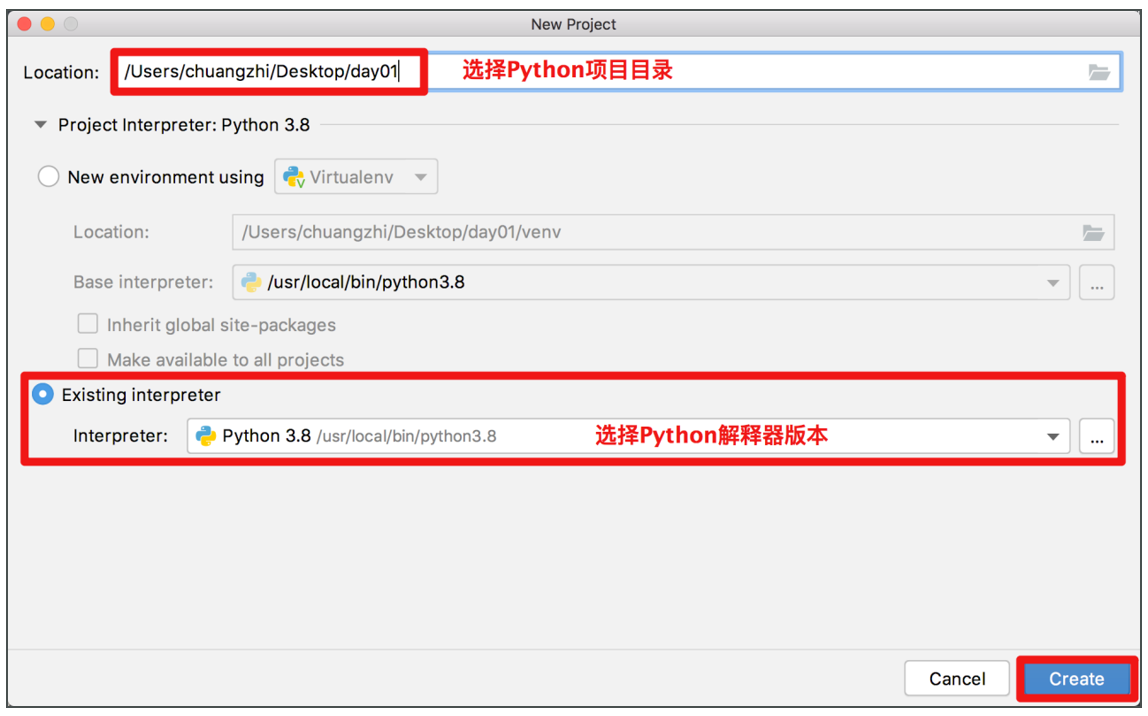Open the Interpreter version dropdown
The height and width of the screenshot is (716, 1148).
[x=1053, y=436]
